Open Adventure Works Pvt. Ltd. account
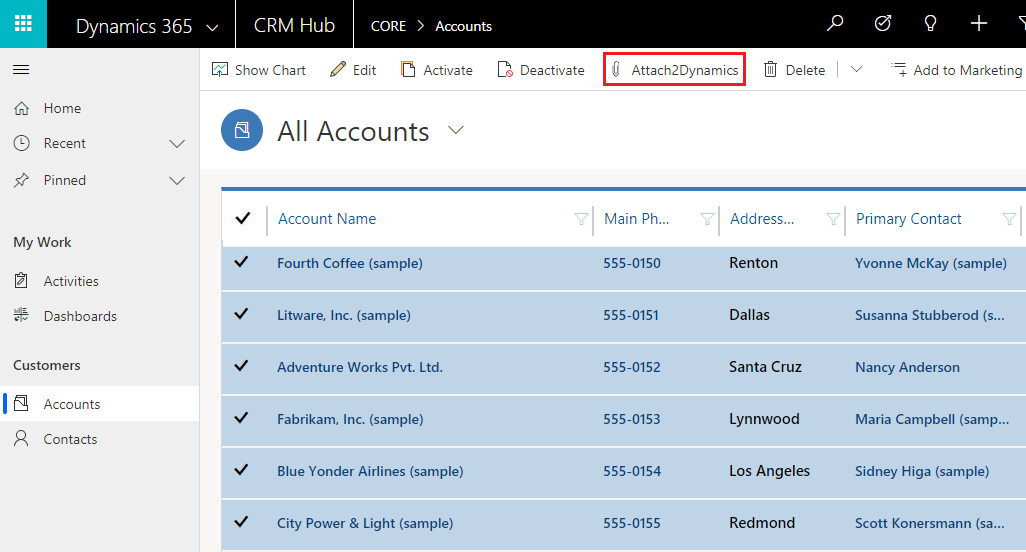This screenshot has width=1026, height=552. tap(360, 367)
